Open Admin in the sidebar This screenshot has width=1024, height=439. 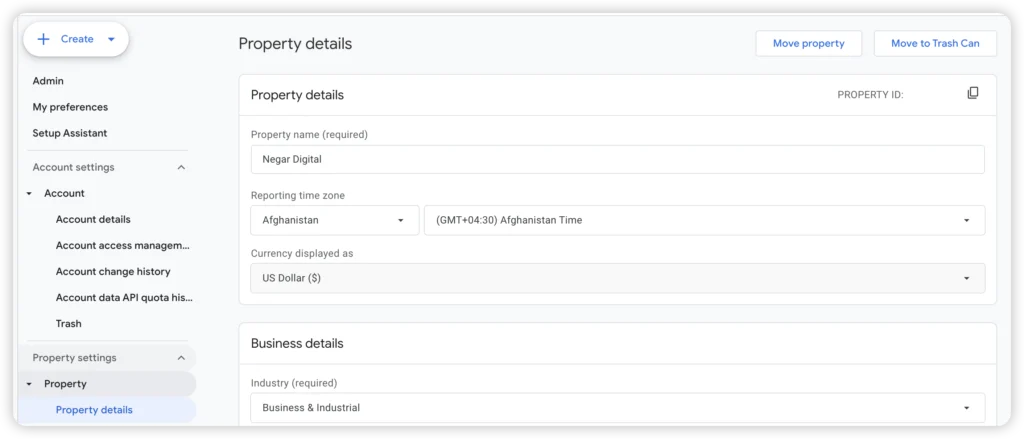pos(48,81)
